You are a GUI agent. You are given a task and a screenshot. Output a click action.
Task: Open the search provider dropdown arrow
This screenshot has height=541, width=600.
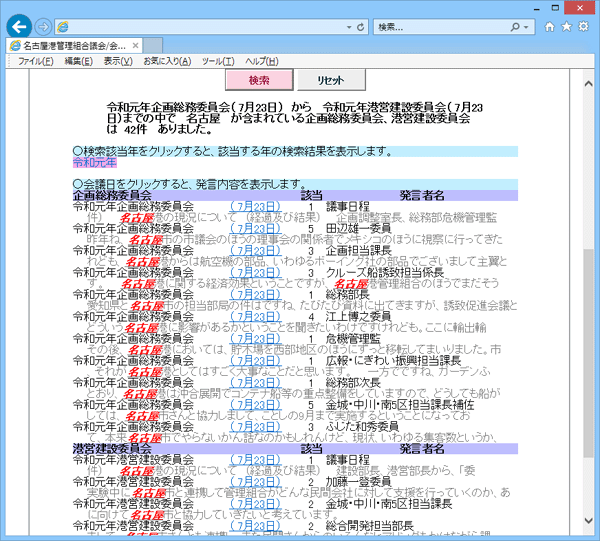pos(526,27)
